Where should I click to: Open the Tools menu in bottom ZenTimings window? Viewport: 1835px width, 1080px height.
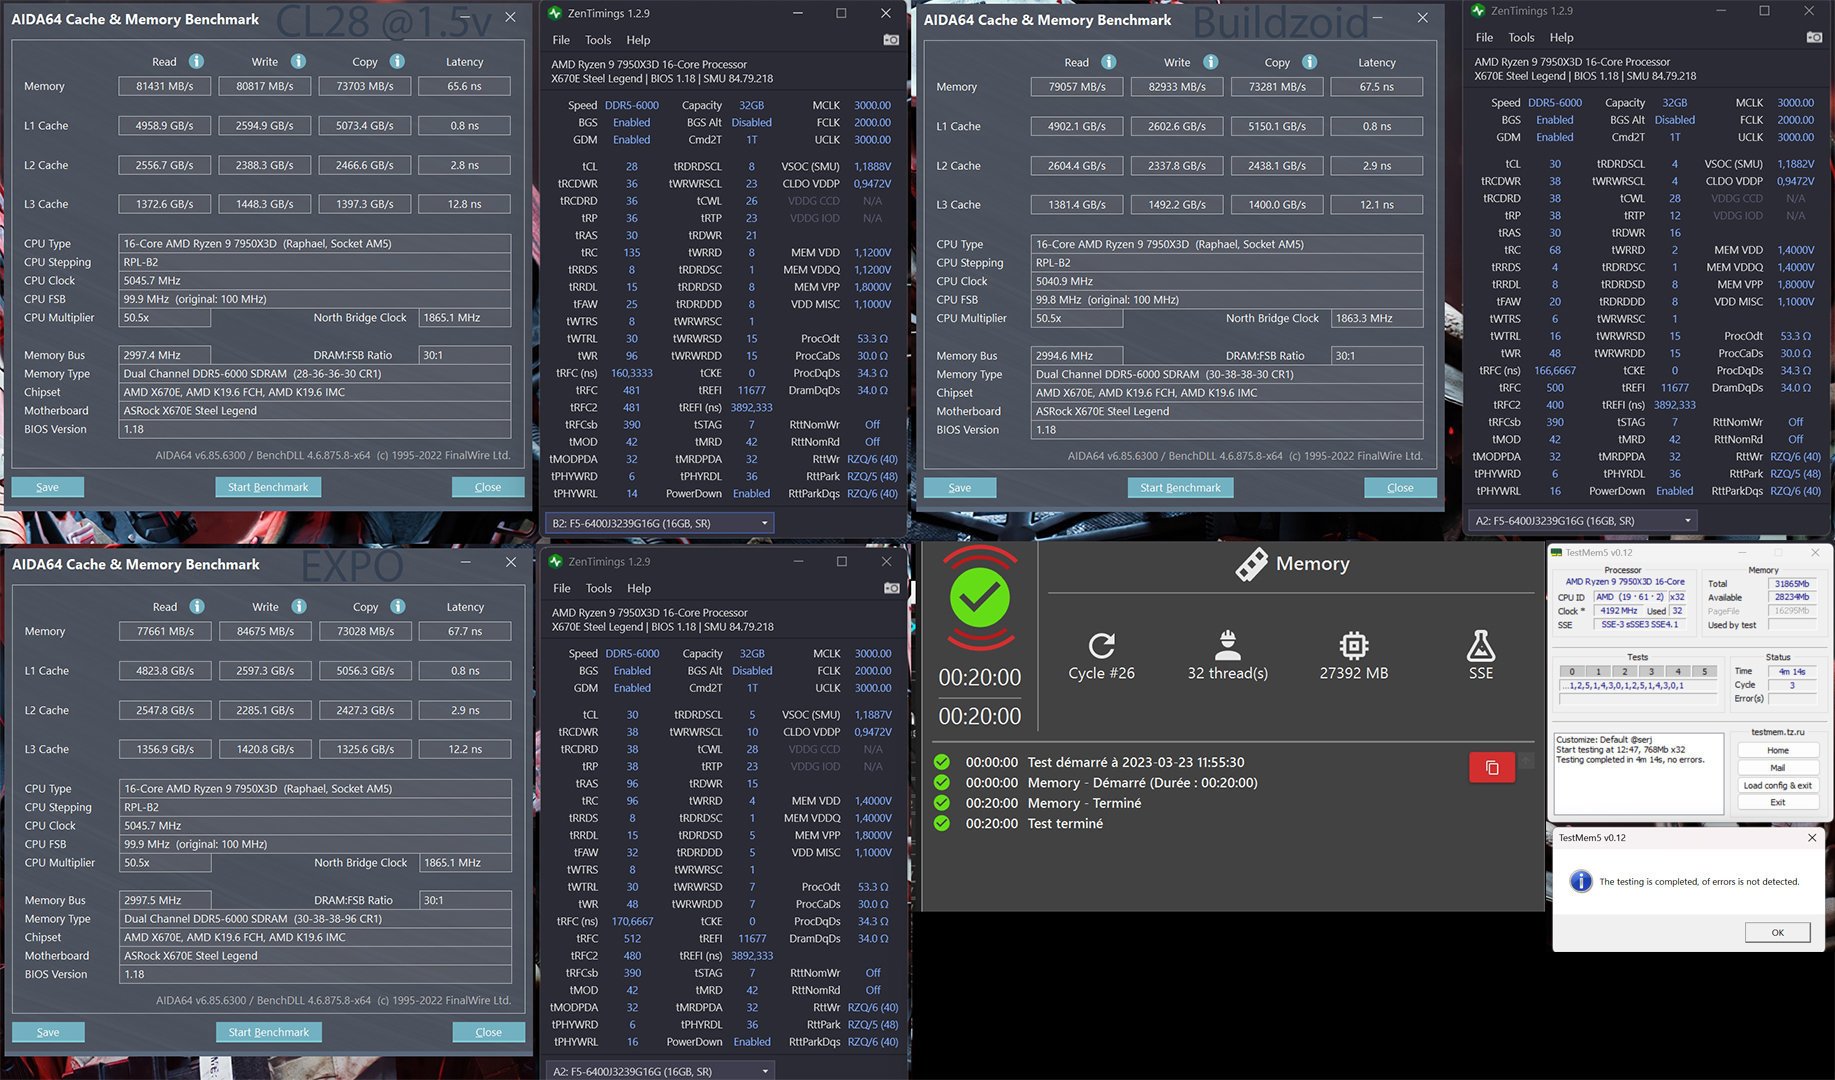pyautogui.click(x=599, y=588)
